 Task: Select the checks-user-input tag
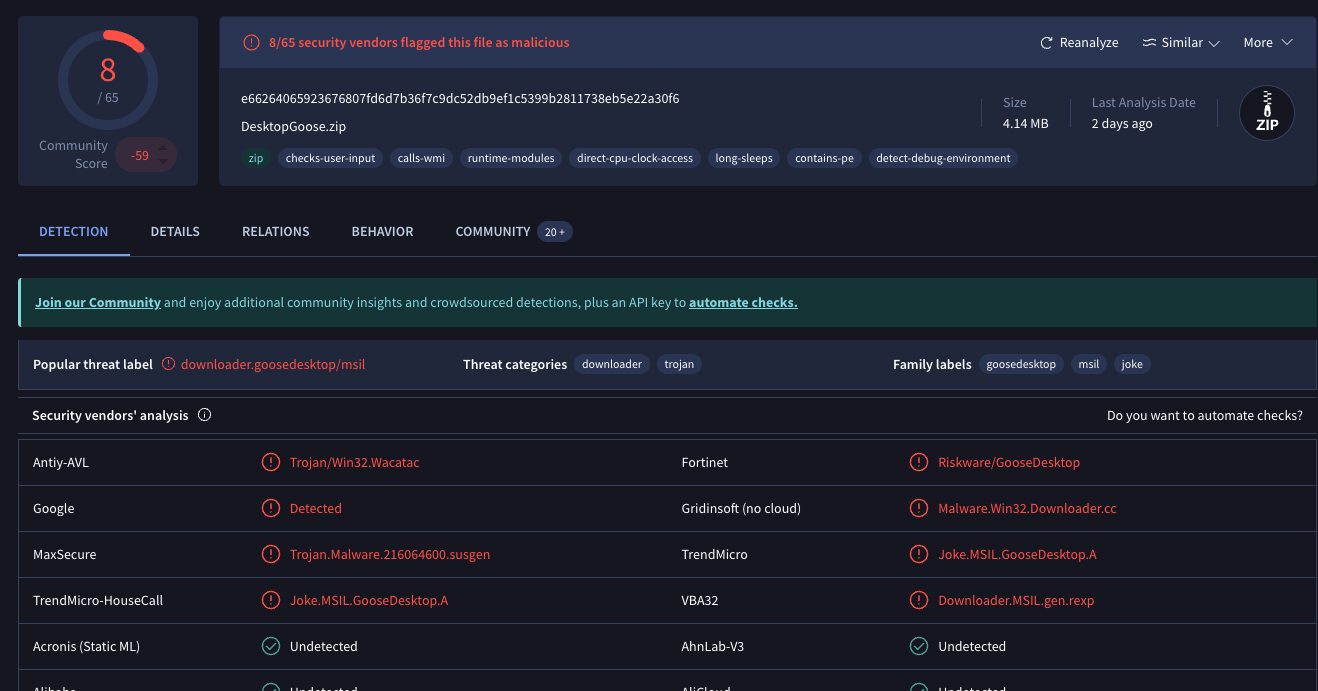point(331,158)
